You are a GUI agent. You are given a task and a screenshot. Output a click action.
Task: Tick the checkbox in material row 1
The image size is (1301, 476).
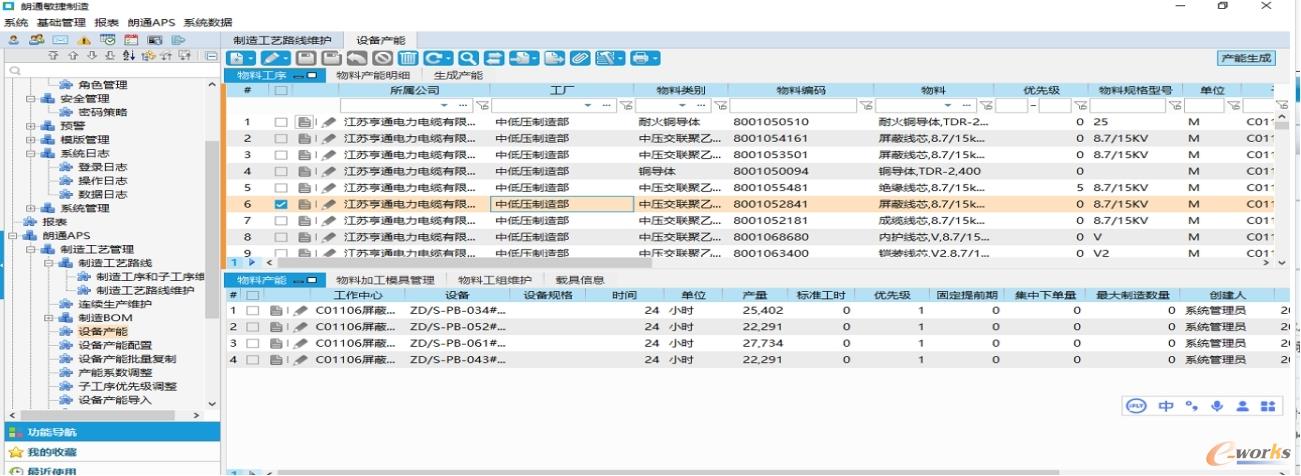point(281,122)
